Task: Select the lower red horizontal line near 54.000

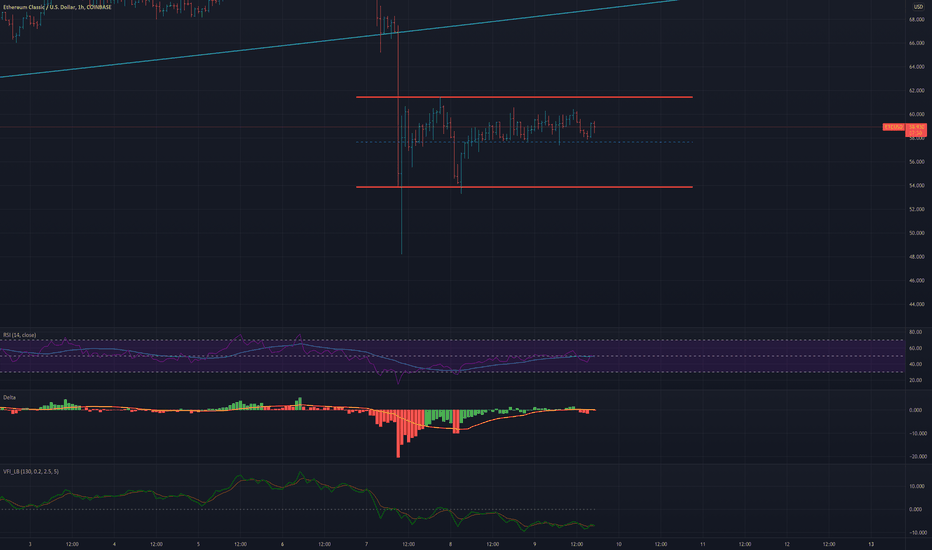Action: tap(524, 187)
